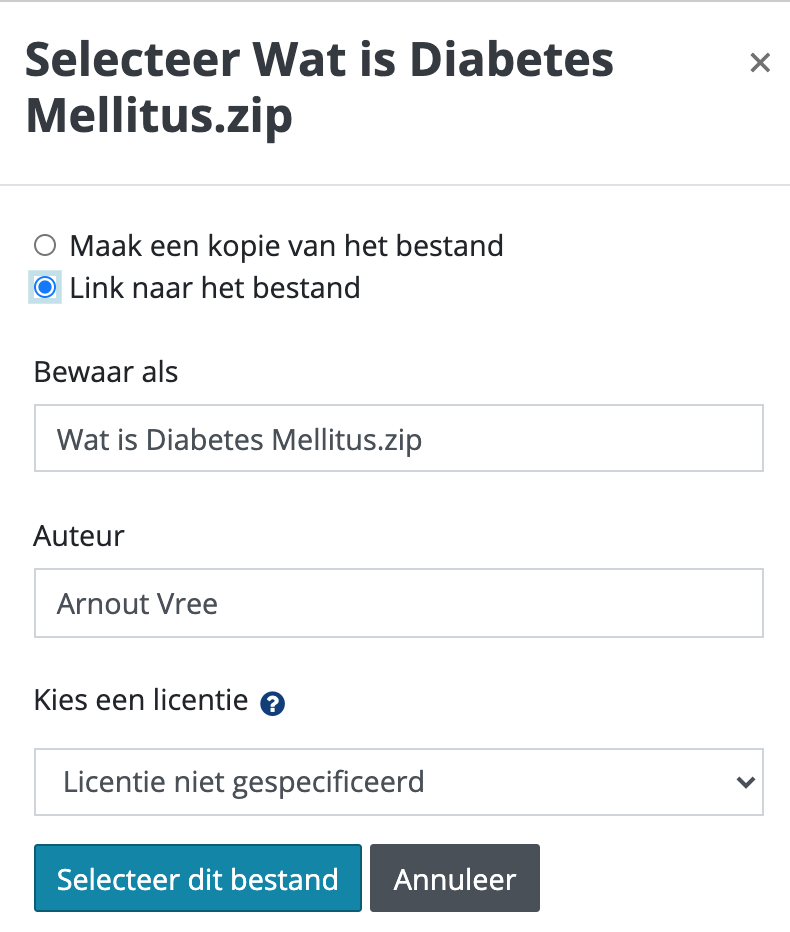Click the 'Maak een kopie van het bestand' label text
Screen dimensions: 790x932
[x=287, y=245]
